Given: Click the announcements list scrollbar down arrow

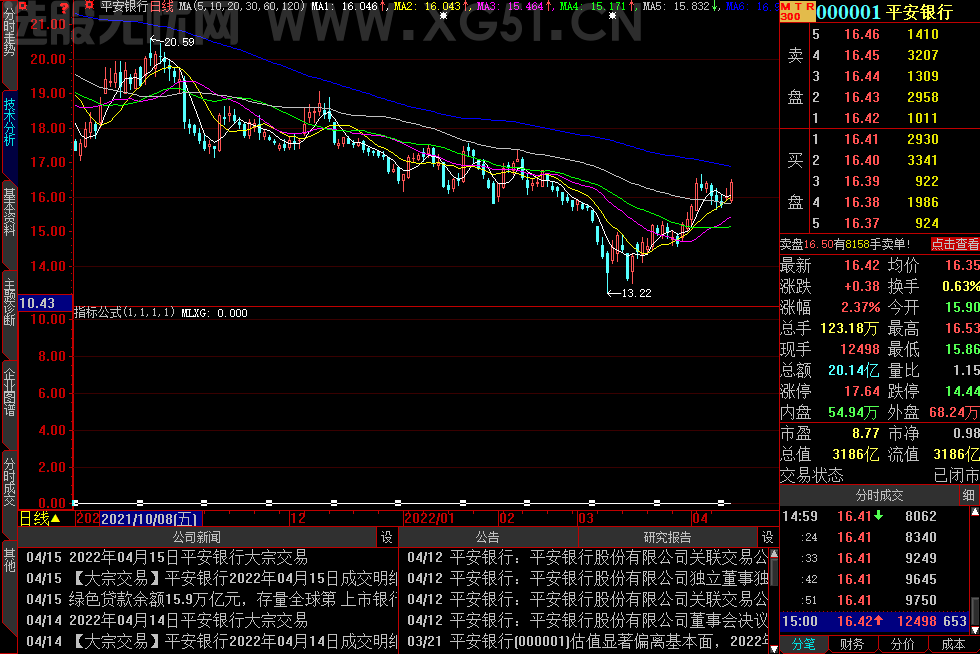Looking at the screenshot, I should tap(774, 649).
